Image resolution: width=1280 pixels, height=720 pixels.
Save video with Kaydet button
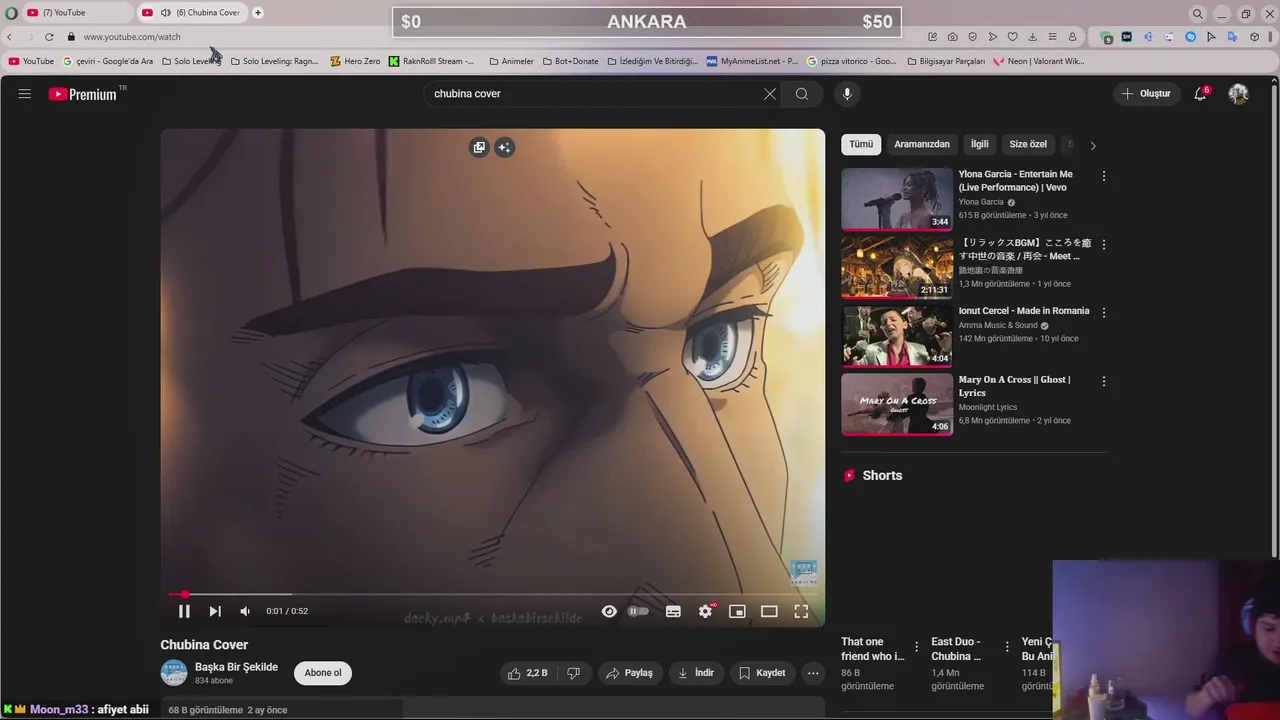click(x=762, y=673)
